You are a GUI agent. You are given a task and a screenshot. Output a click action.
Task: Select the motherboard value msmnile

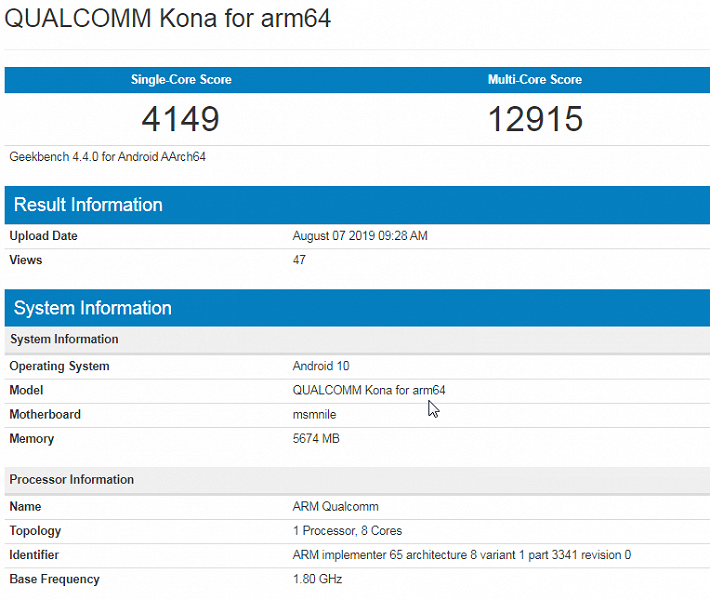(x=316, y=414)
